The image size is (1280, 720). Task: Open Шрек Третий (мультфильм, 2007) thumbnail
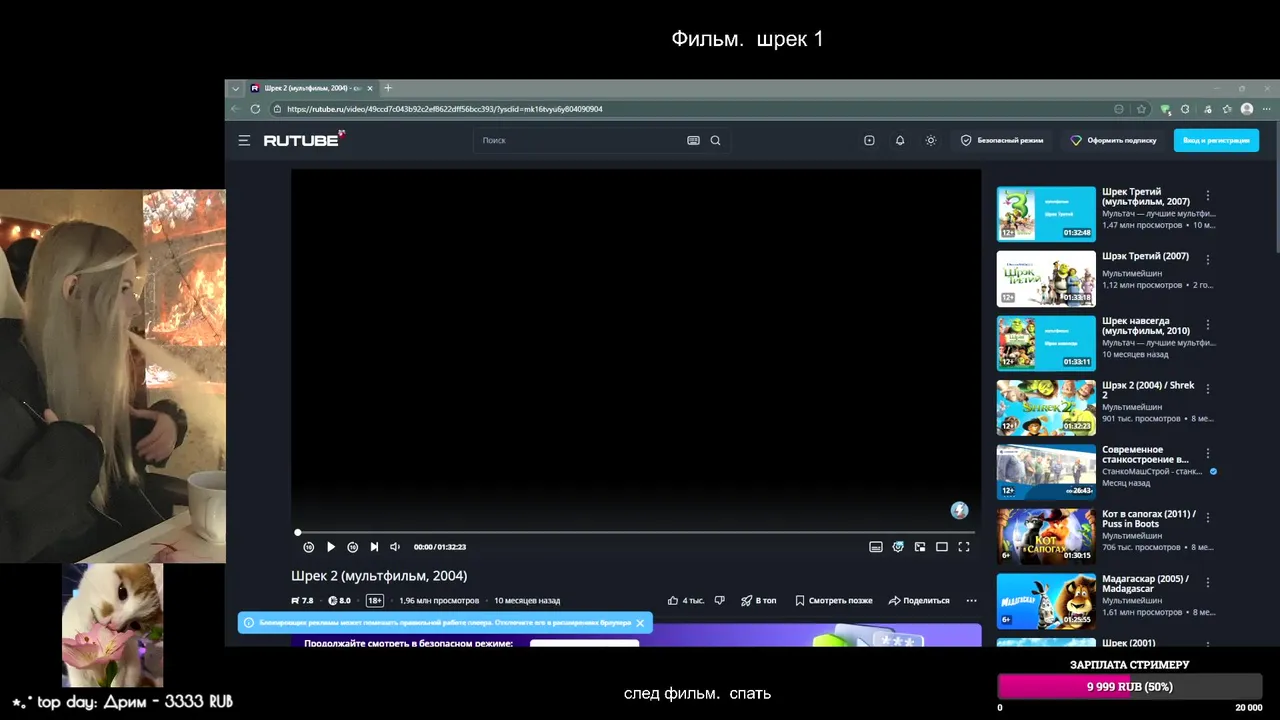point(1046,214)
